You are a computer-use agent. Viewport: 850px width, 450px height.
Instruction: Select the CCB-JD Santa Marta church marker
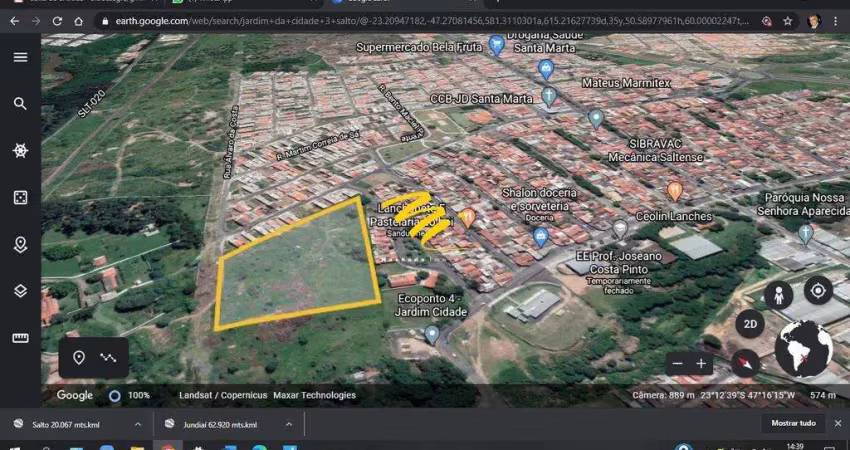[549, 97]
